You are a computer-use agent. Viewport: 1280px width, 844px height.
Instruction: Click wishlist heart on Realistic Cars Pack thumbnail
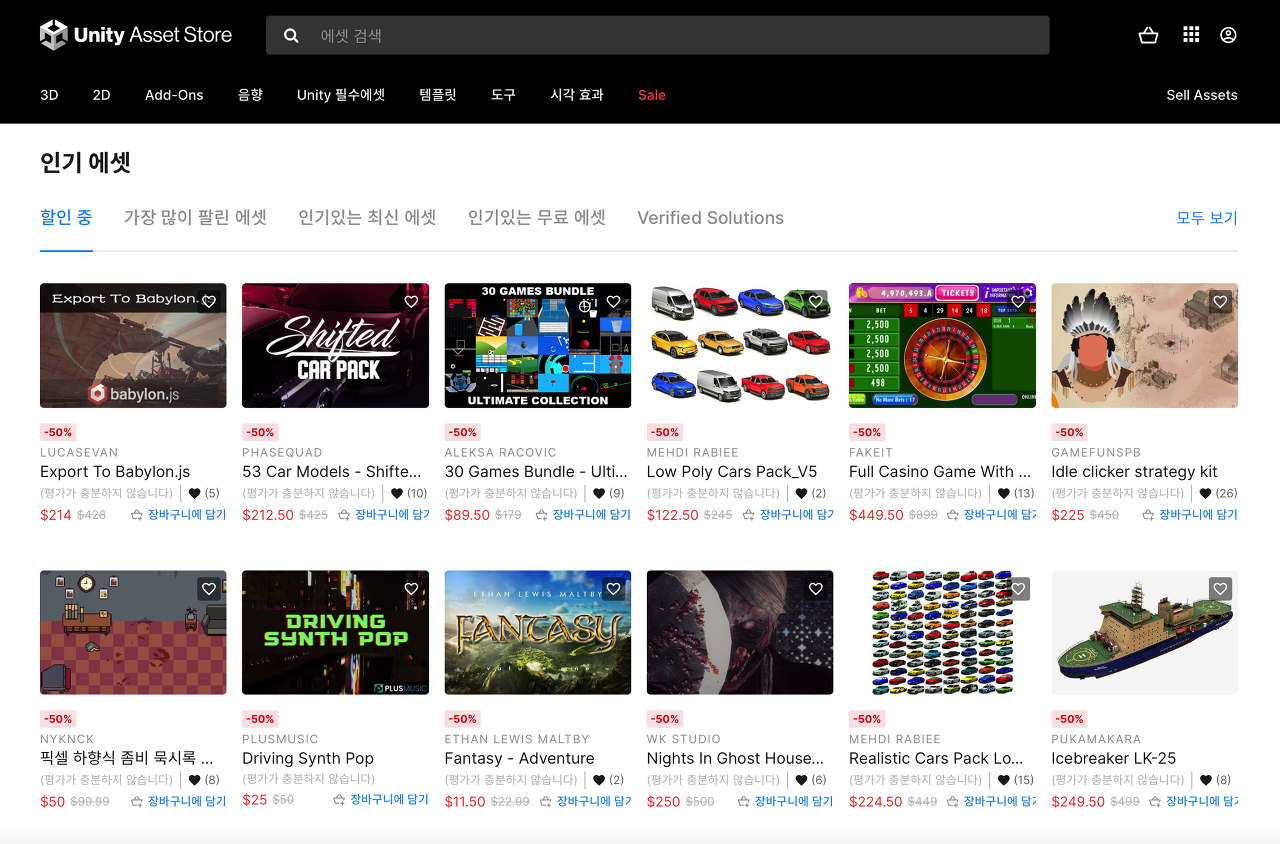click(x=1018, y=589)
